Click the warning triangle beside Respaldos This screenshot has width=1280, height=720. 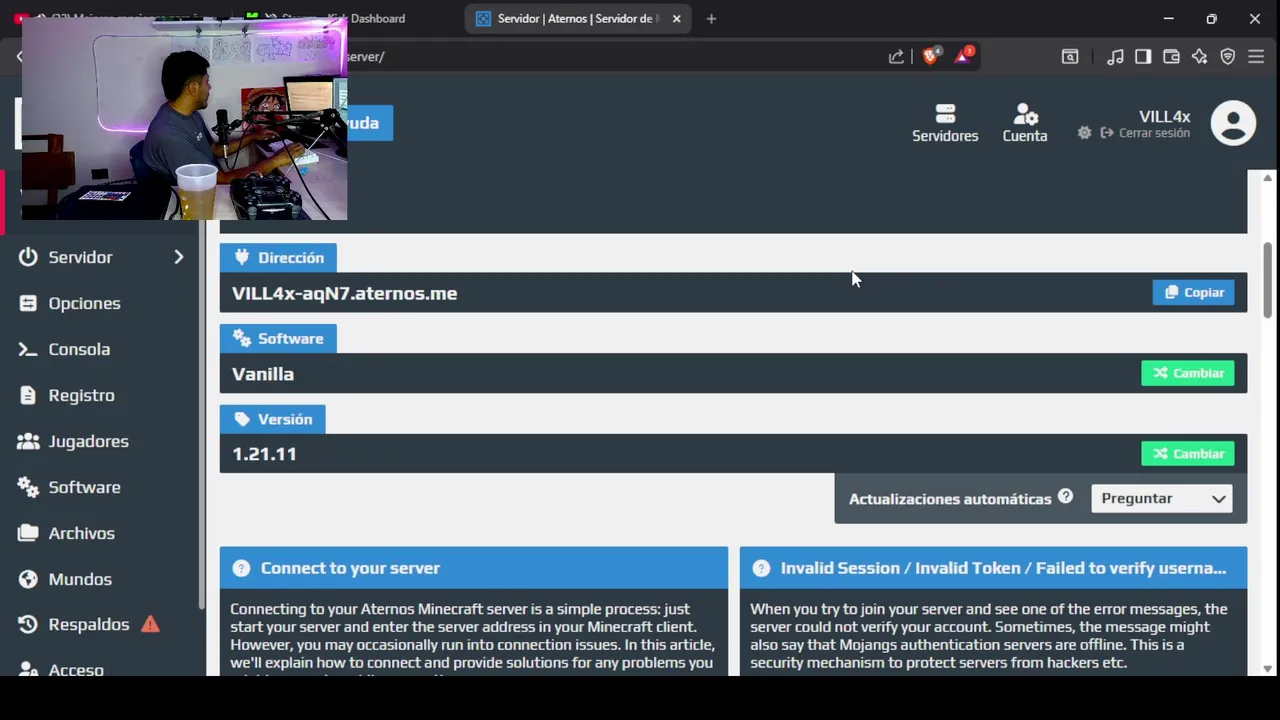click(x=150, y=624)
